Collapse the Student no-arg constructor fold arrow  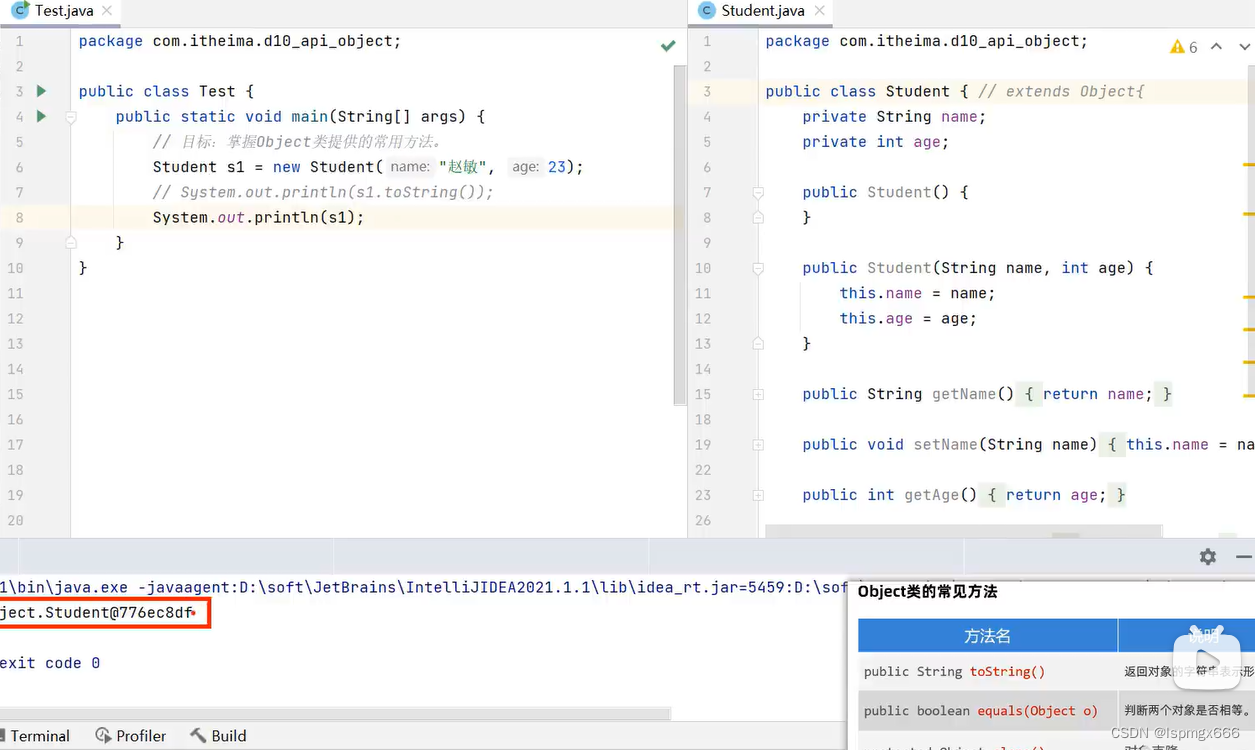click(x=758, y=192)
